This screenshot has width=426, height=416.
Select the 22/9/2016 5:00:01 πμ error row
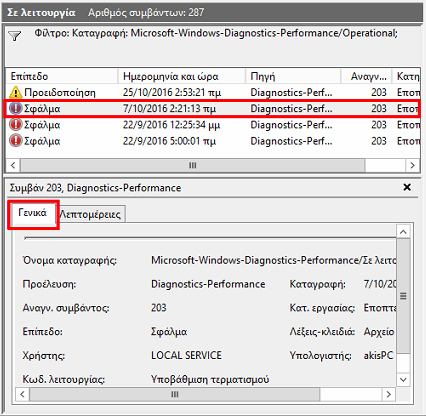213,141
